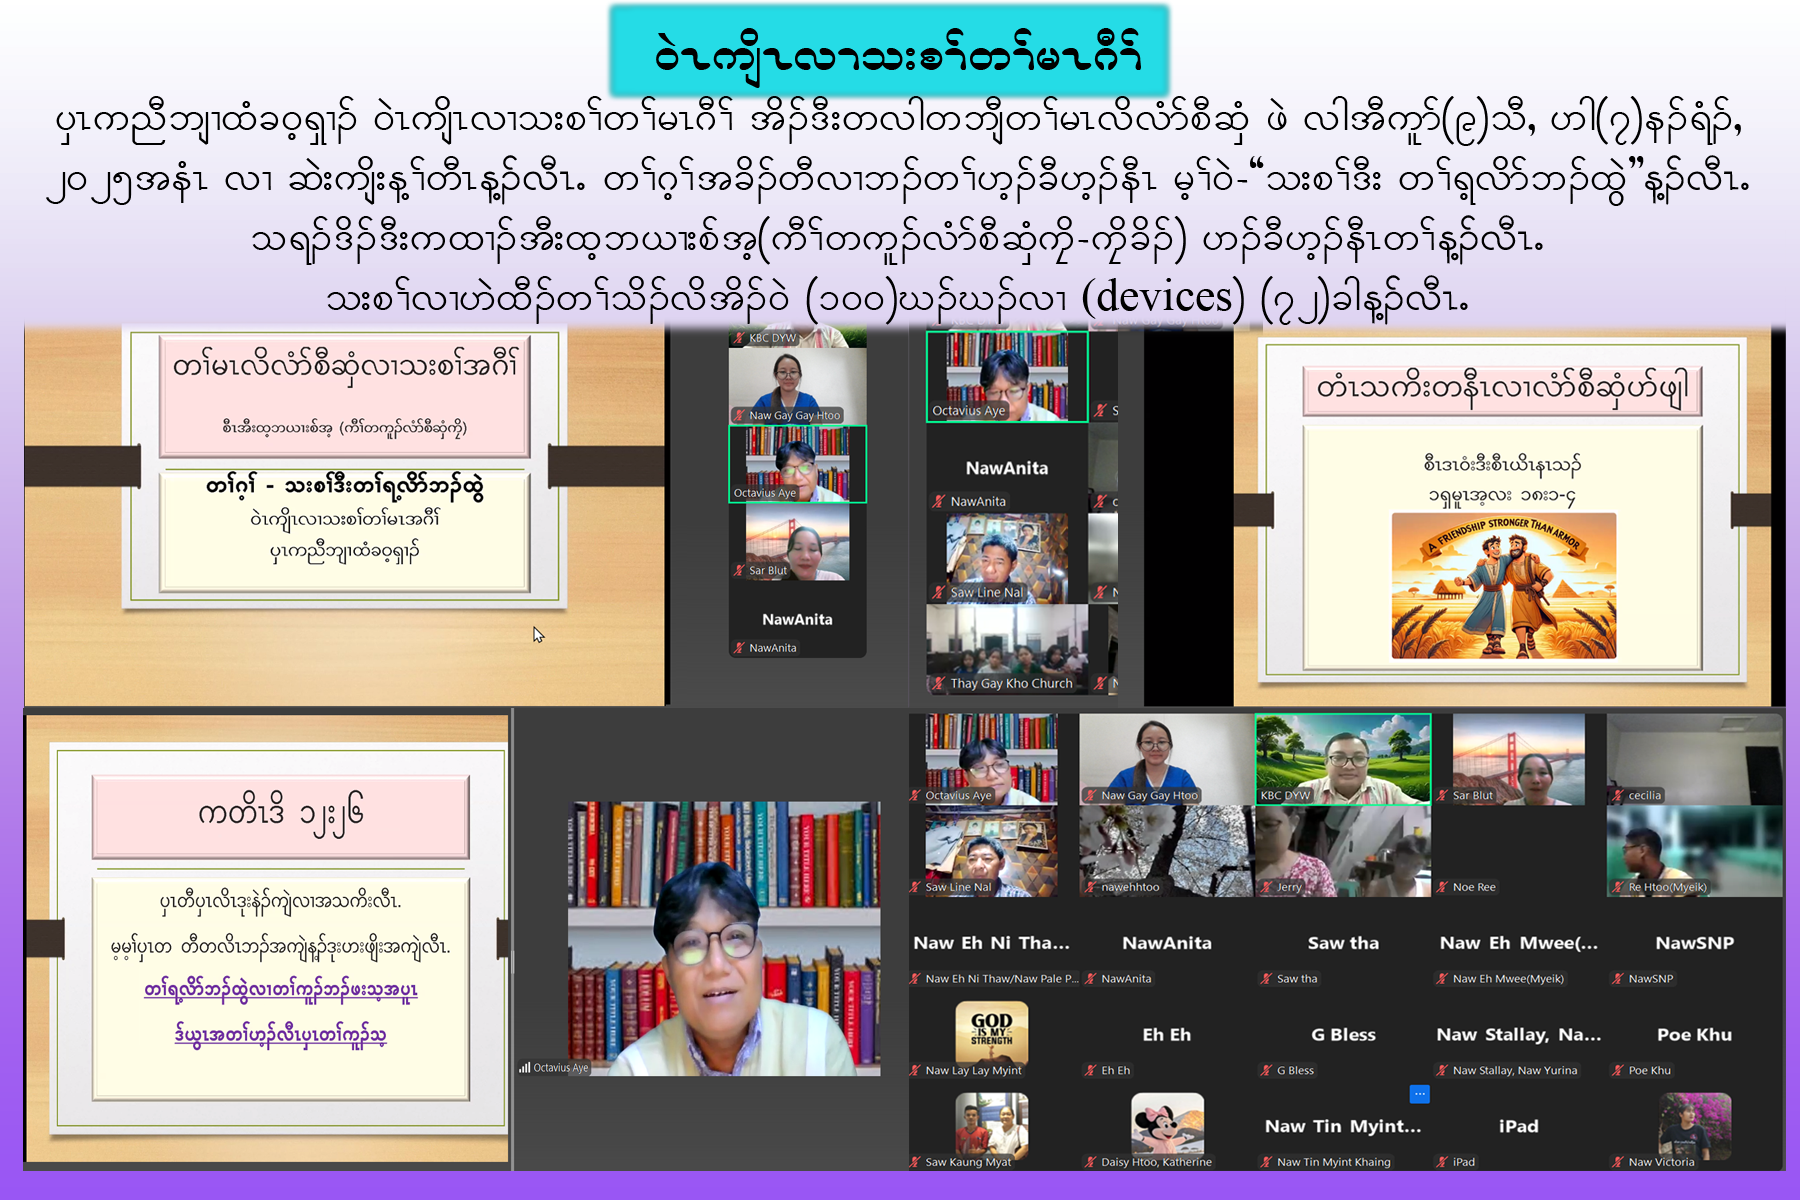Click muted mic icon next to Noe Ree
The width and height of the screenshot is (1800, 1200).
(1442, 887)
